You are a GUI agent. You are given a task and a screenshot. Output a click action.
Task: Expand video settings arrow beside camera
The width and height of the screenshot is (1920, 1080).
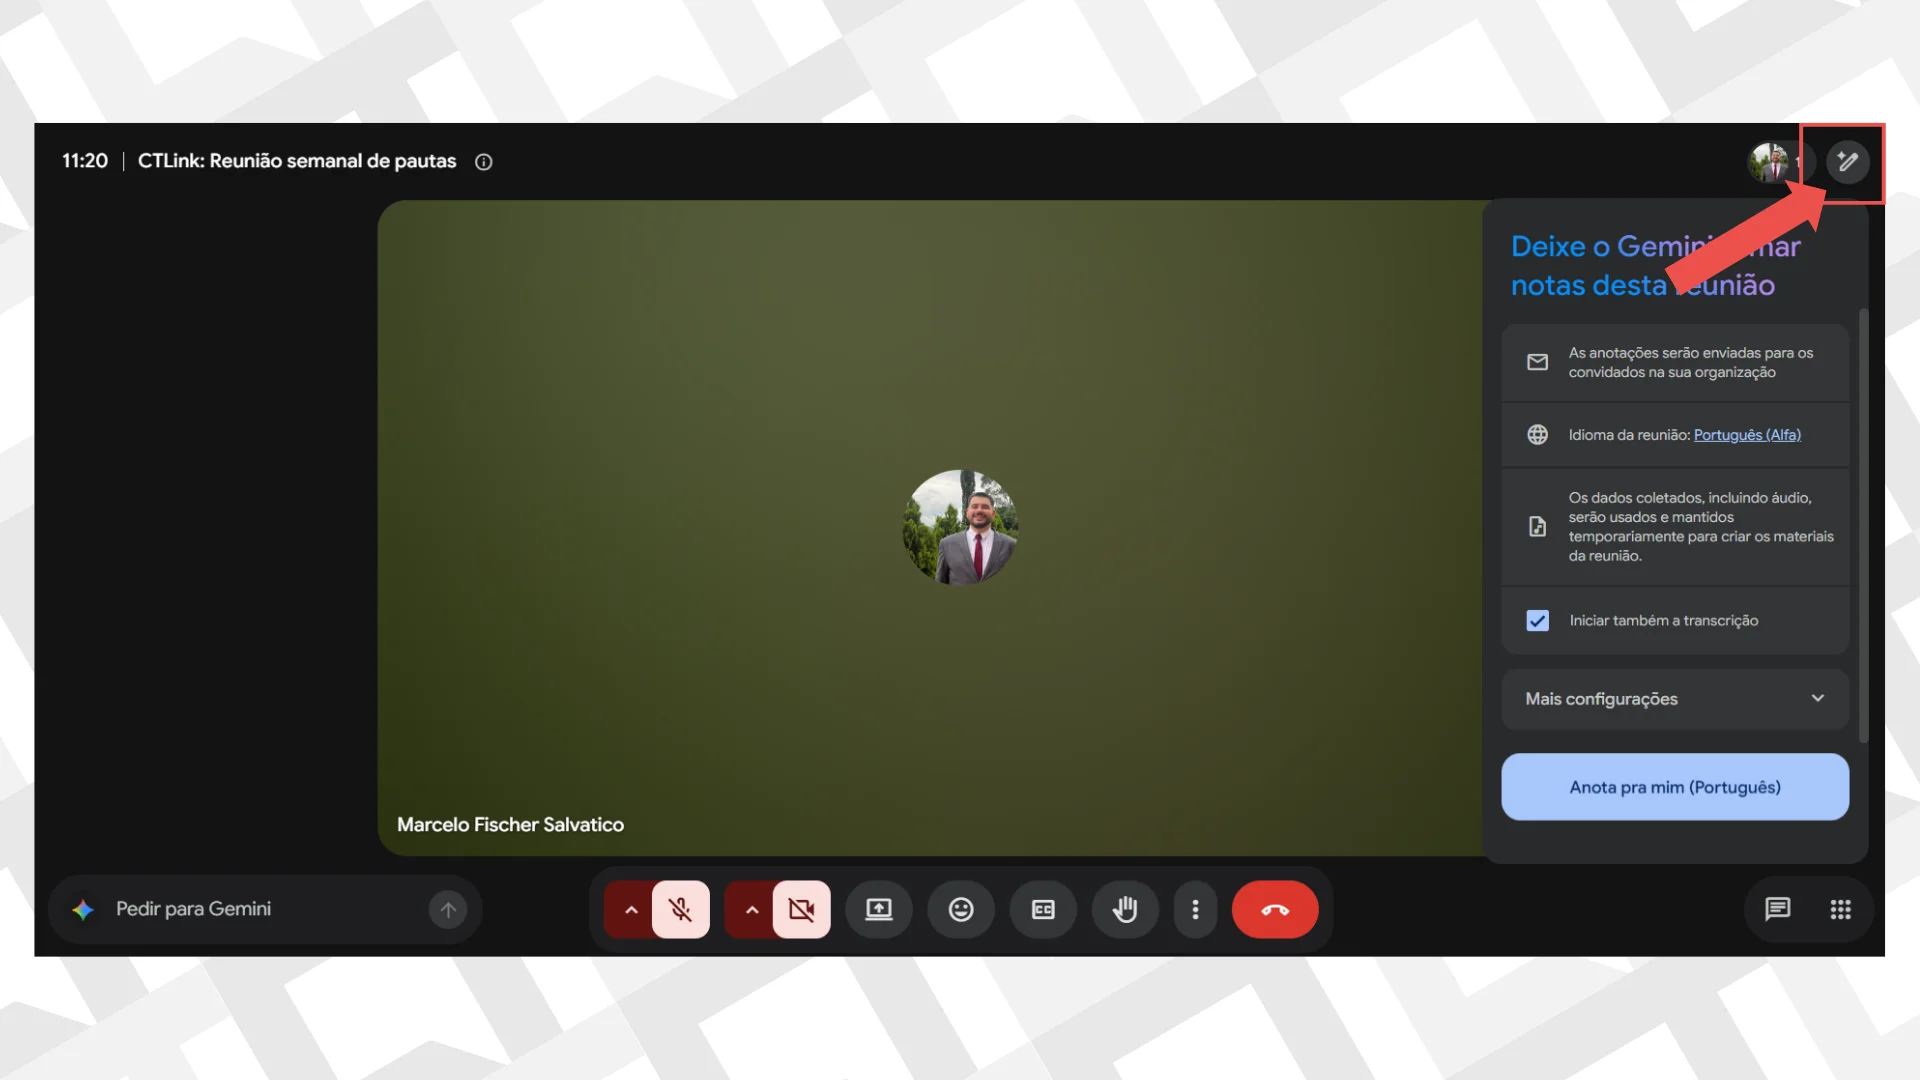point(751,909)
